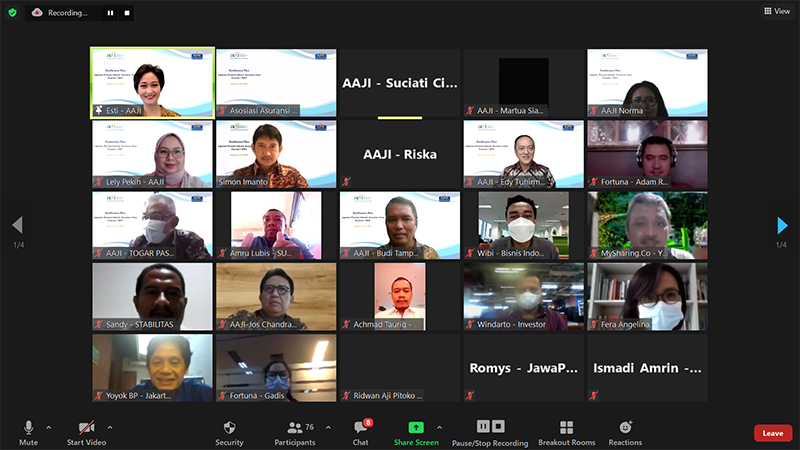Select the AAJI - Martua Sia... tile
800x450 pixels.
[523, 83]
